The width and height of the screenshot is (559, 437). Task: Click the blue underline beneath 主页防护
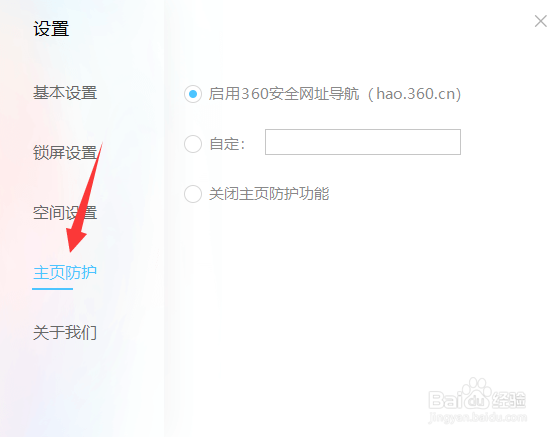click(52, 289)
